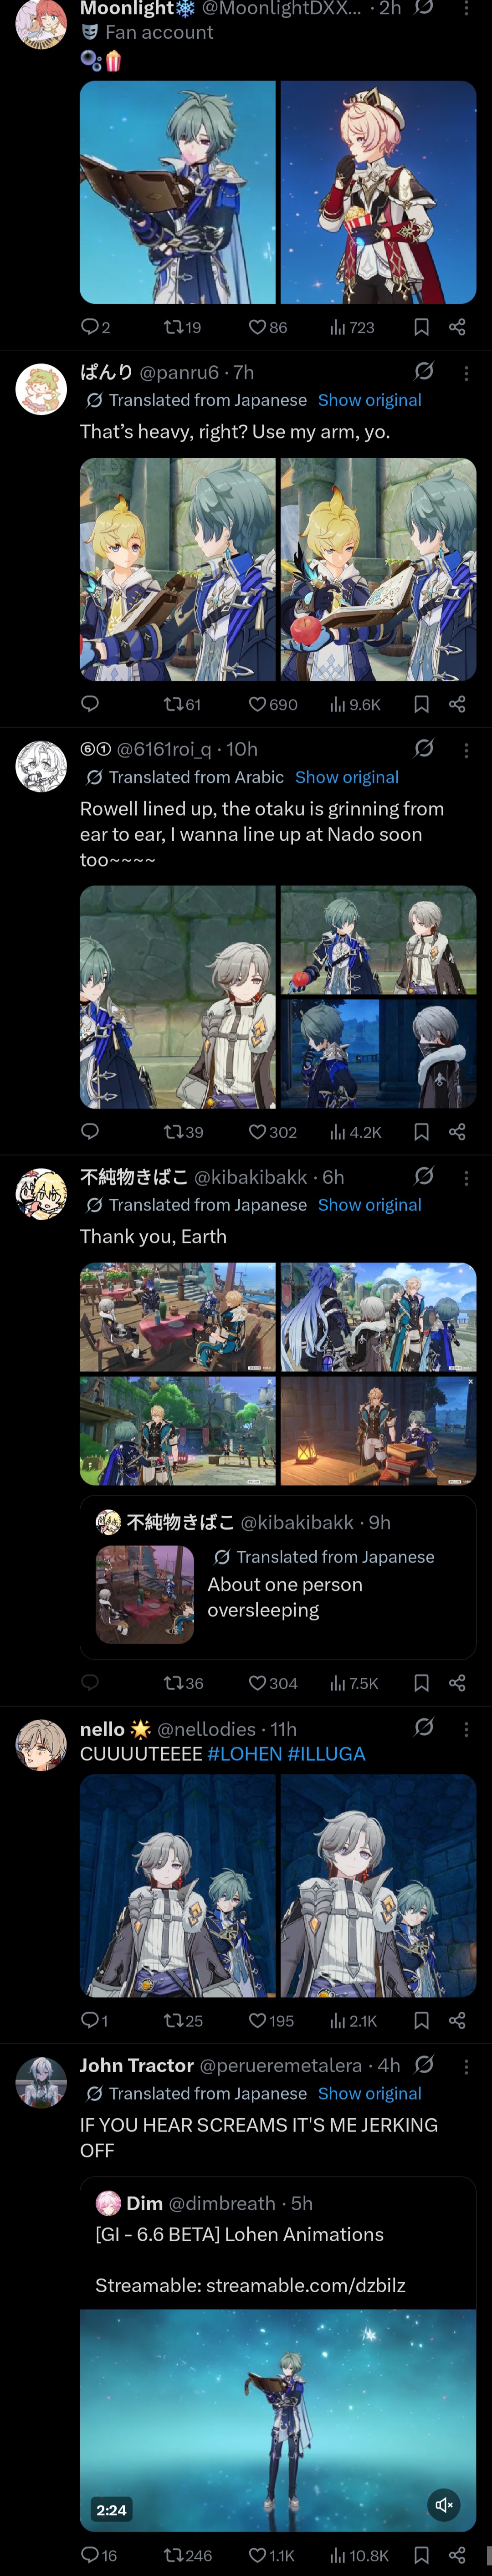Like John Tractor's tweet with 1.1K likes
This screenshot has height=2576, width=492.
coord(271,2555)
